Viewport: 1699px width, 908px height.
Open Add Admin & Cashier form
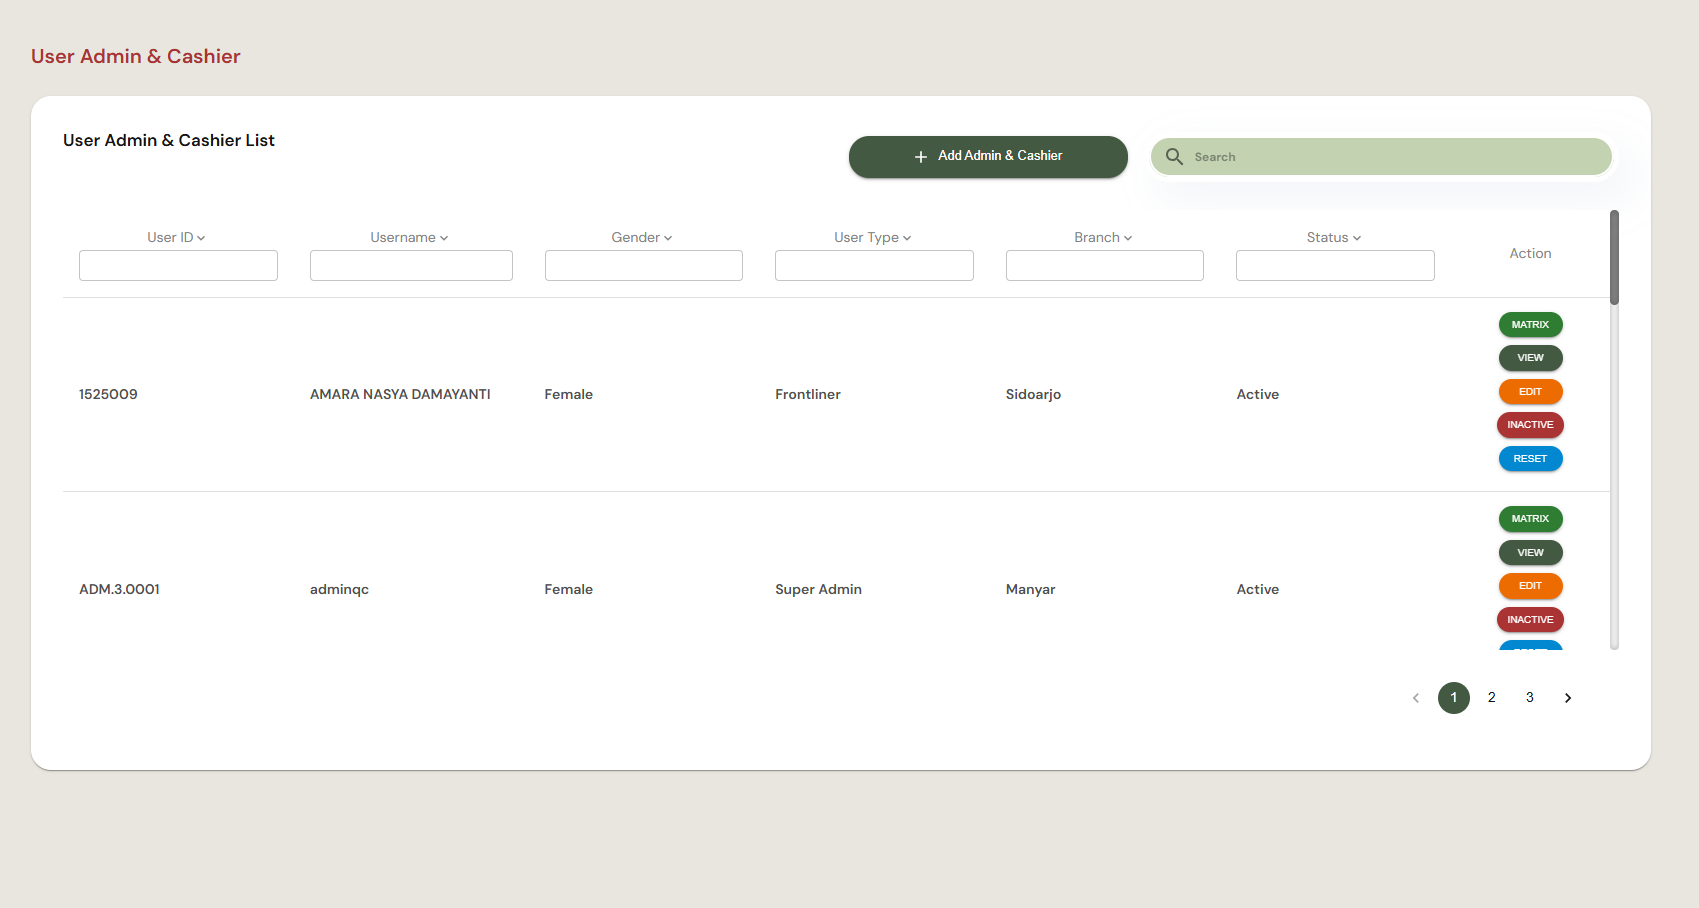988,157
